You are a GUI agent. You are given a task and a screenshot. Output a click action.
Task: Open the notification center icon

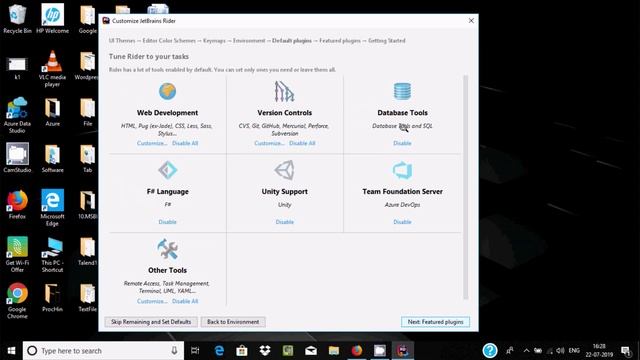(626, 351)
